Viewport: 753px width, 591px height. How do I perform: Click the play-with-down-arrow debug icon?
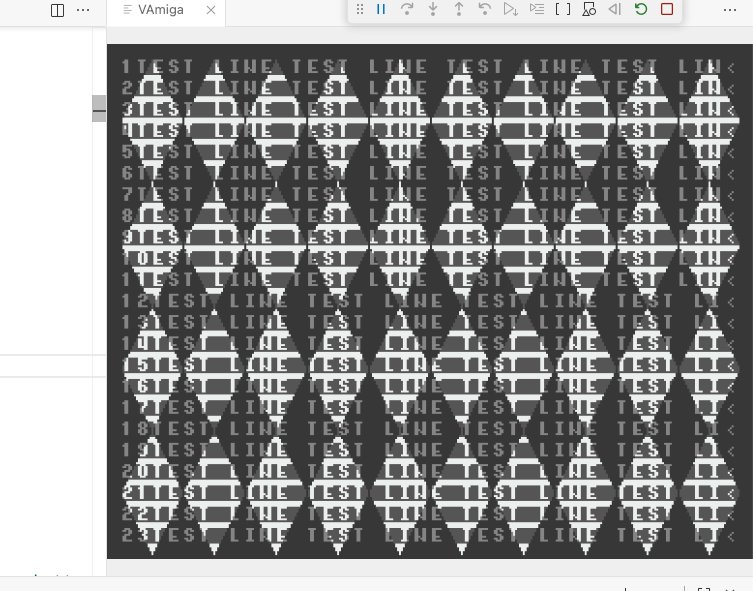[510, 9]
